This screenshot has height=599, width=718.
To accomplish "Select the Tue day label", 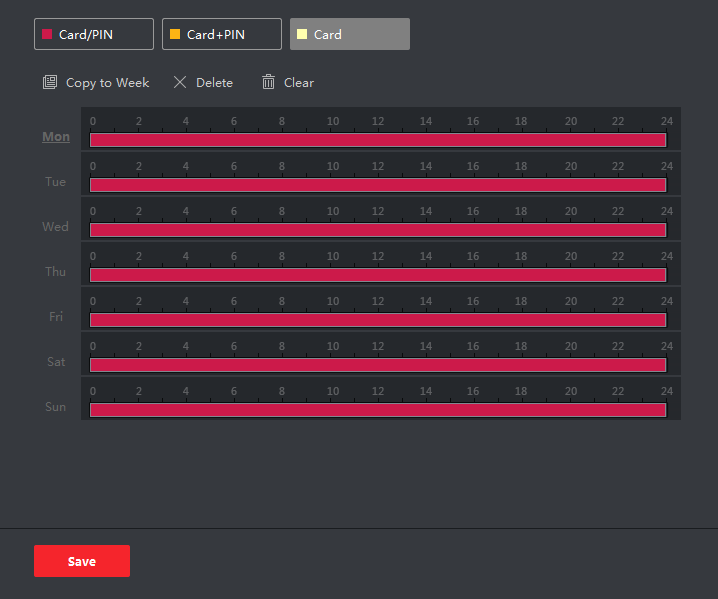I will tap(56, 182).
